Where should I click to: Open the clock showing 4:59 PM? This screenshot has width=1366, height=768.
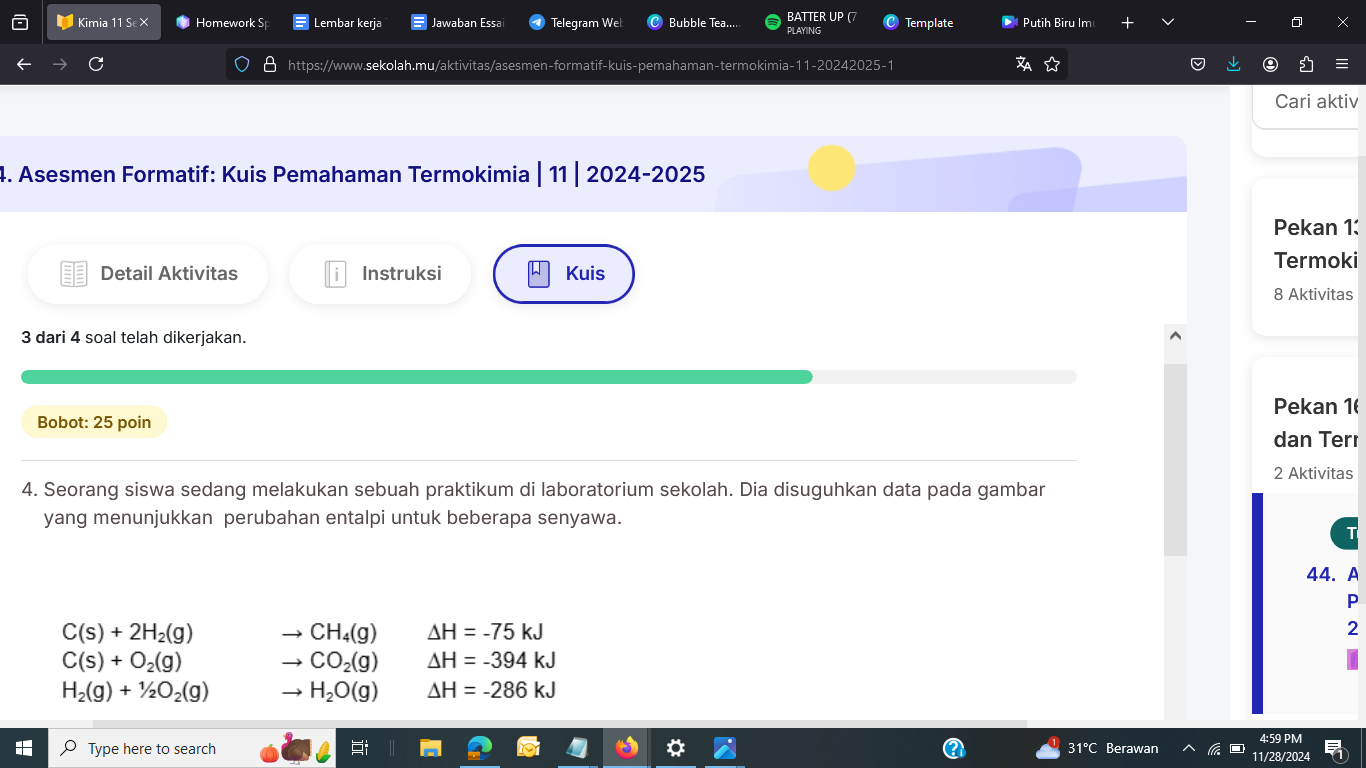tap(1281, 748)
